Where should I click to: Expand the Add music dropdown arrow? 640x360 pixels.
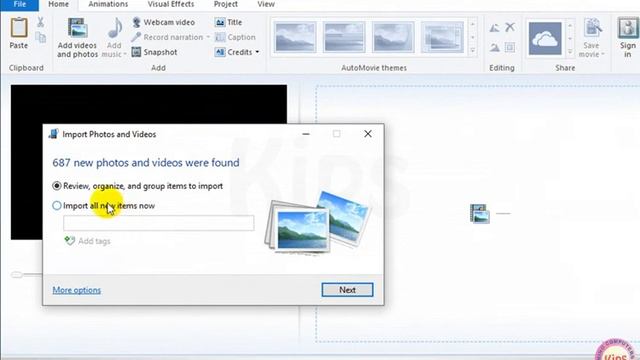pyautogui.click(x=124, y=55)
